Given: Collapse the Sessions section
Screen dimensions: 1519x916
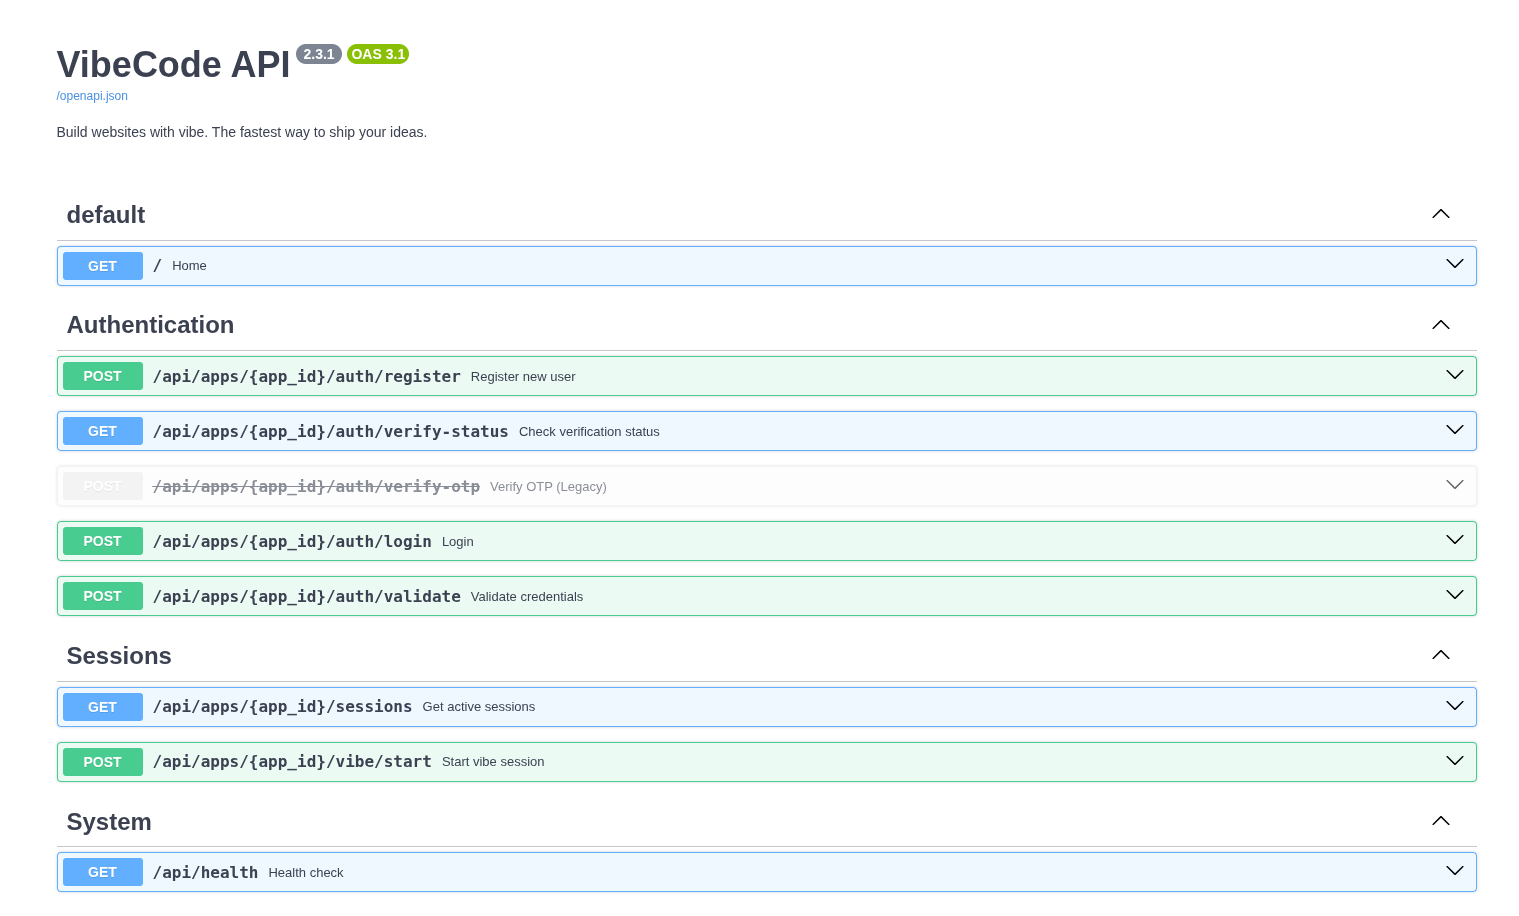Looking at the screenshot, I should pyautogui.click(x=1440, y=654).
